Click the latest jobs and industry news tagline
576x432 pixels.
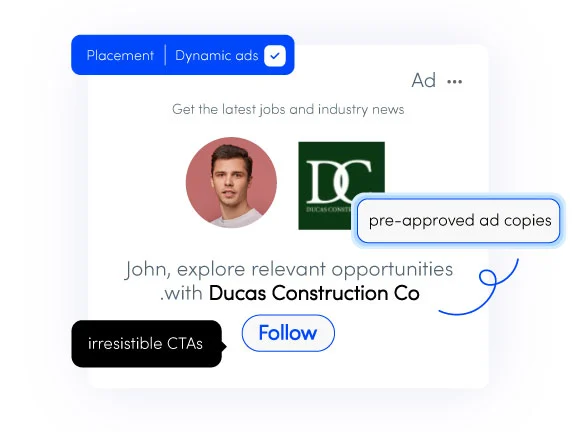pos(288,109)
